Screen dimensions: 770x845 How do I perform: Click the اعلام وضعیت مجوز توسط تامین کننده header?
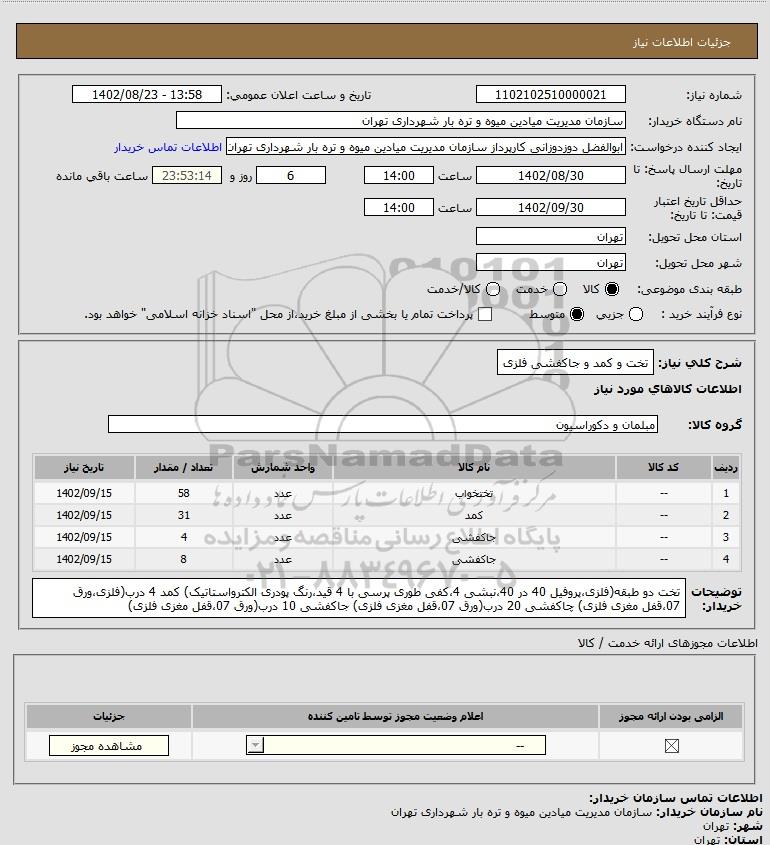pyautogui.click(x=396, y=716)
